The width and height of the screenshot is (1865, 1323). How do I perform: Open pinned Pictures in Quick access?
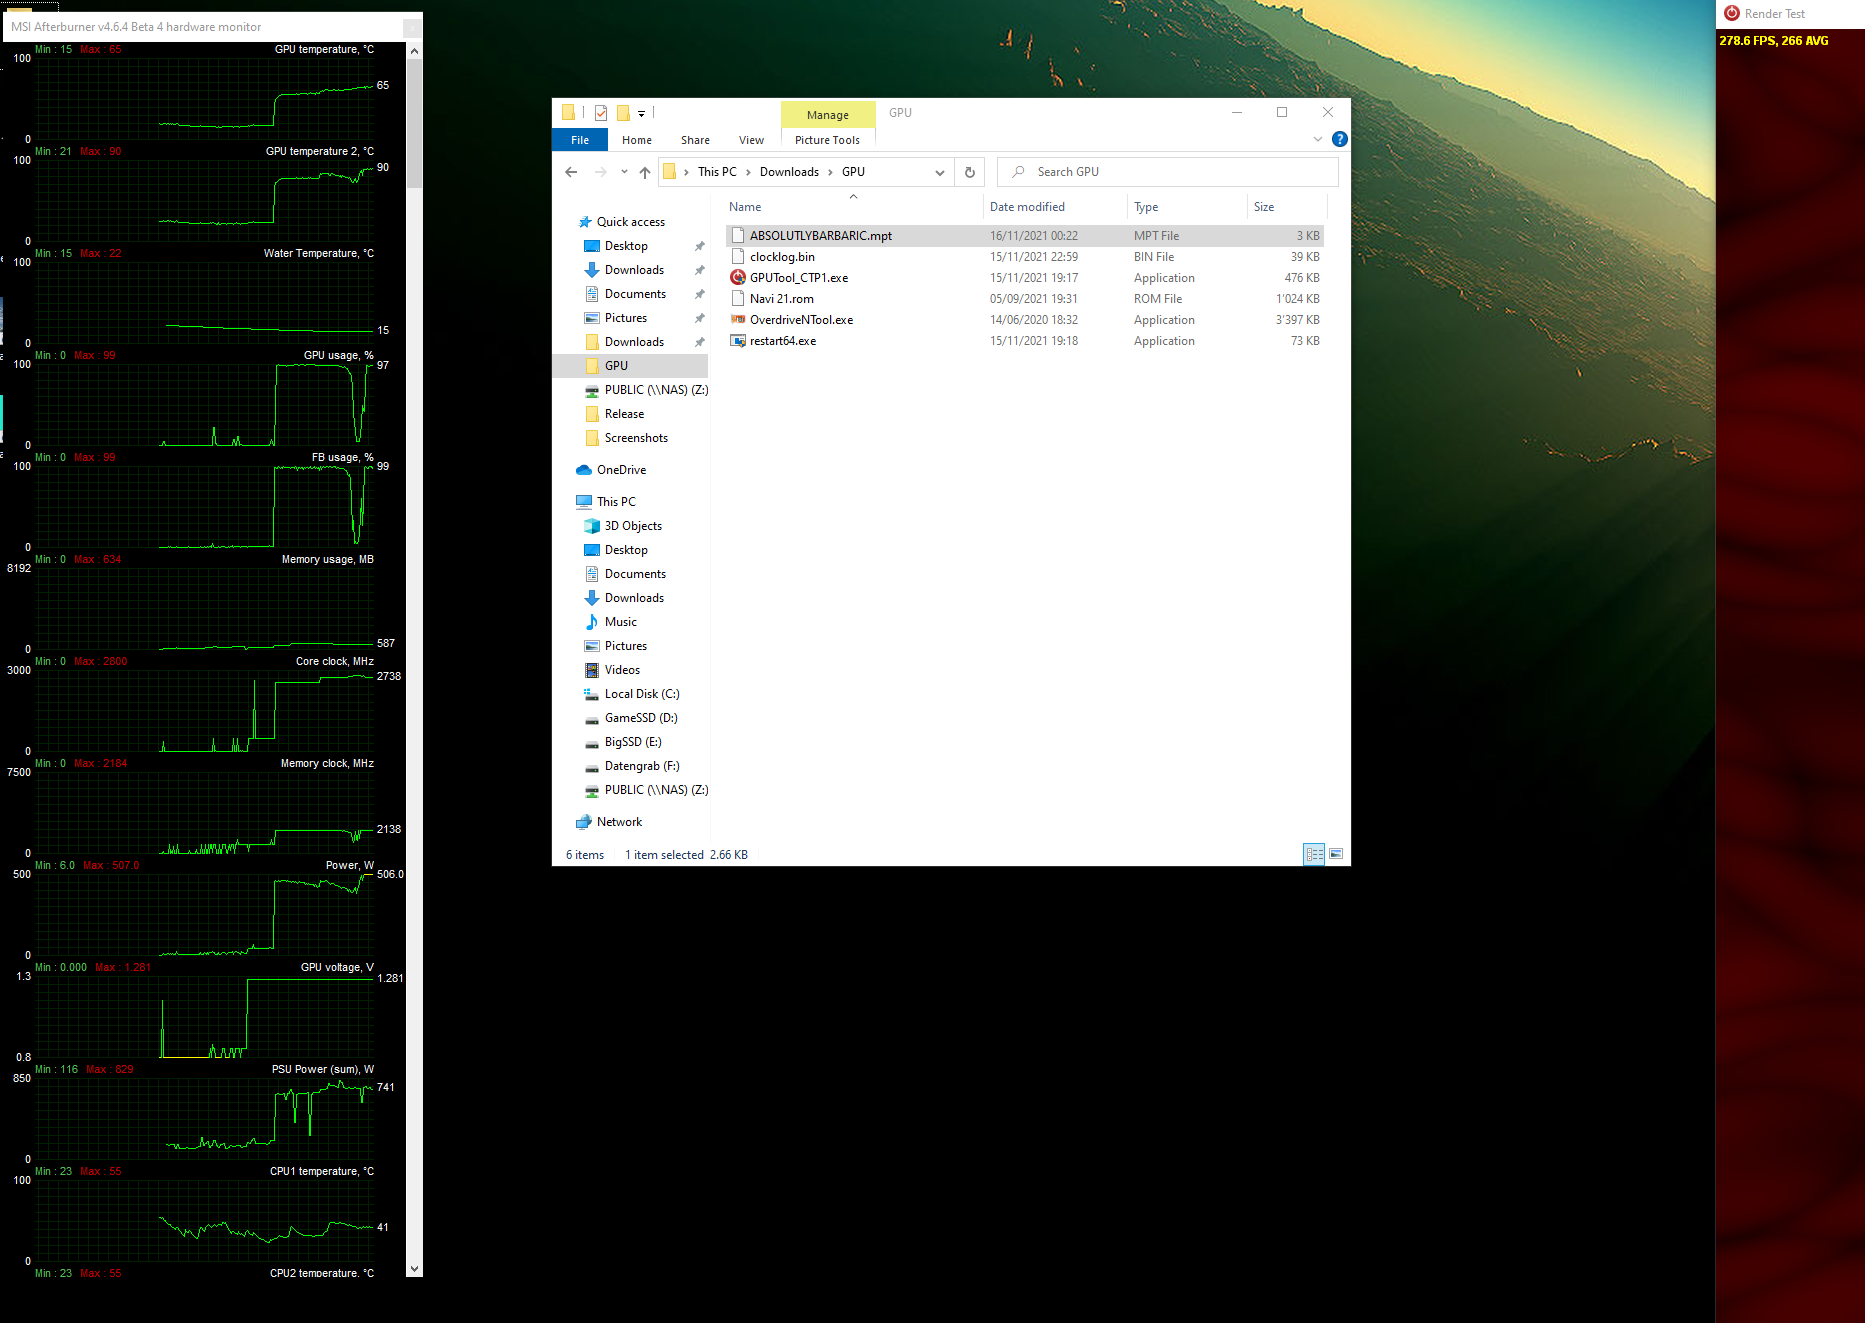click(x=626, y=318)
